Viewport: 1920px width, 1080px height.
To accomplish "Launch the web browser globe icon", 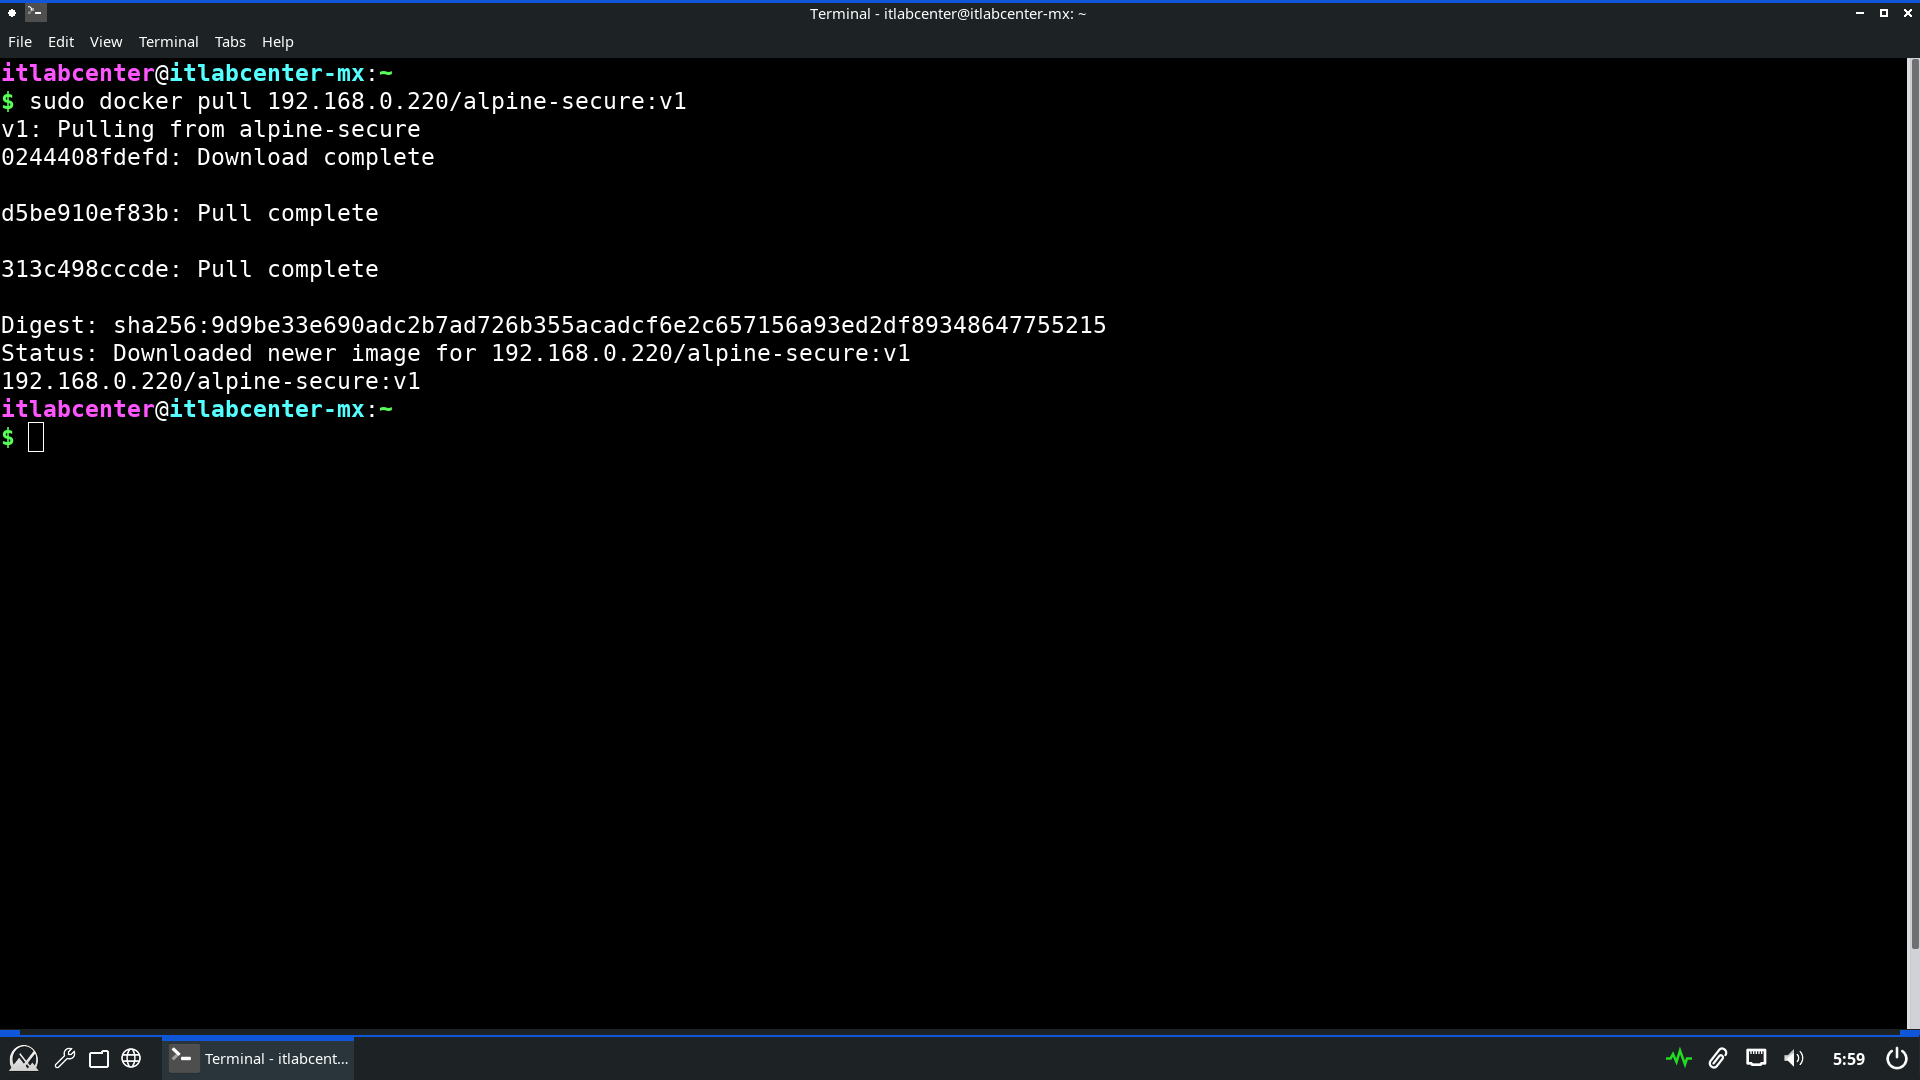I will [x=131, y=1058].
